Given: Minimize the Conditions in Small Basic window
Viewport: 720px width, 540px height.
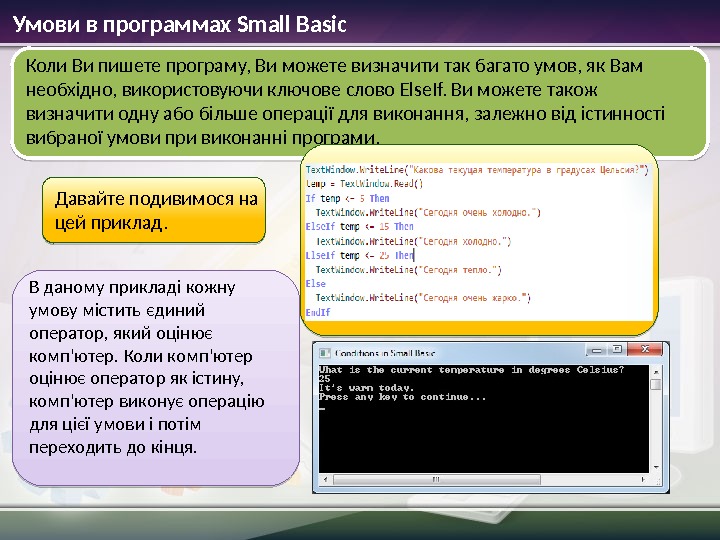Looking at the screenshot, I should 596,350.
